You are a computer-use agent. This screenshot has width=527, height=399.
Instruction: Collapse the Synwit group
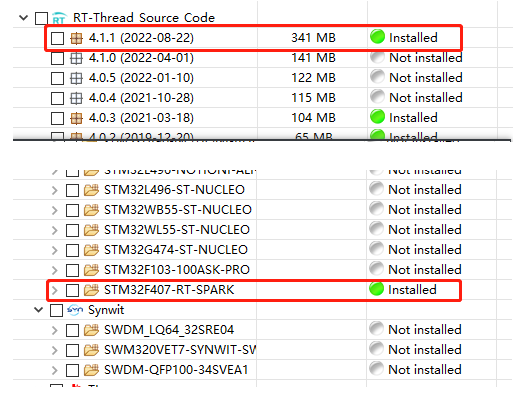tap(39, 310)
